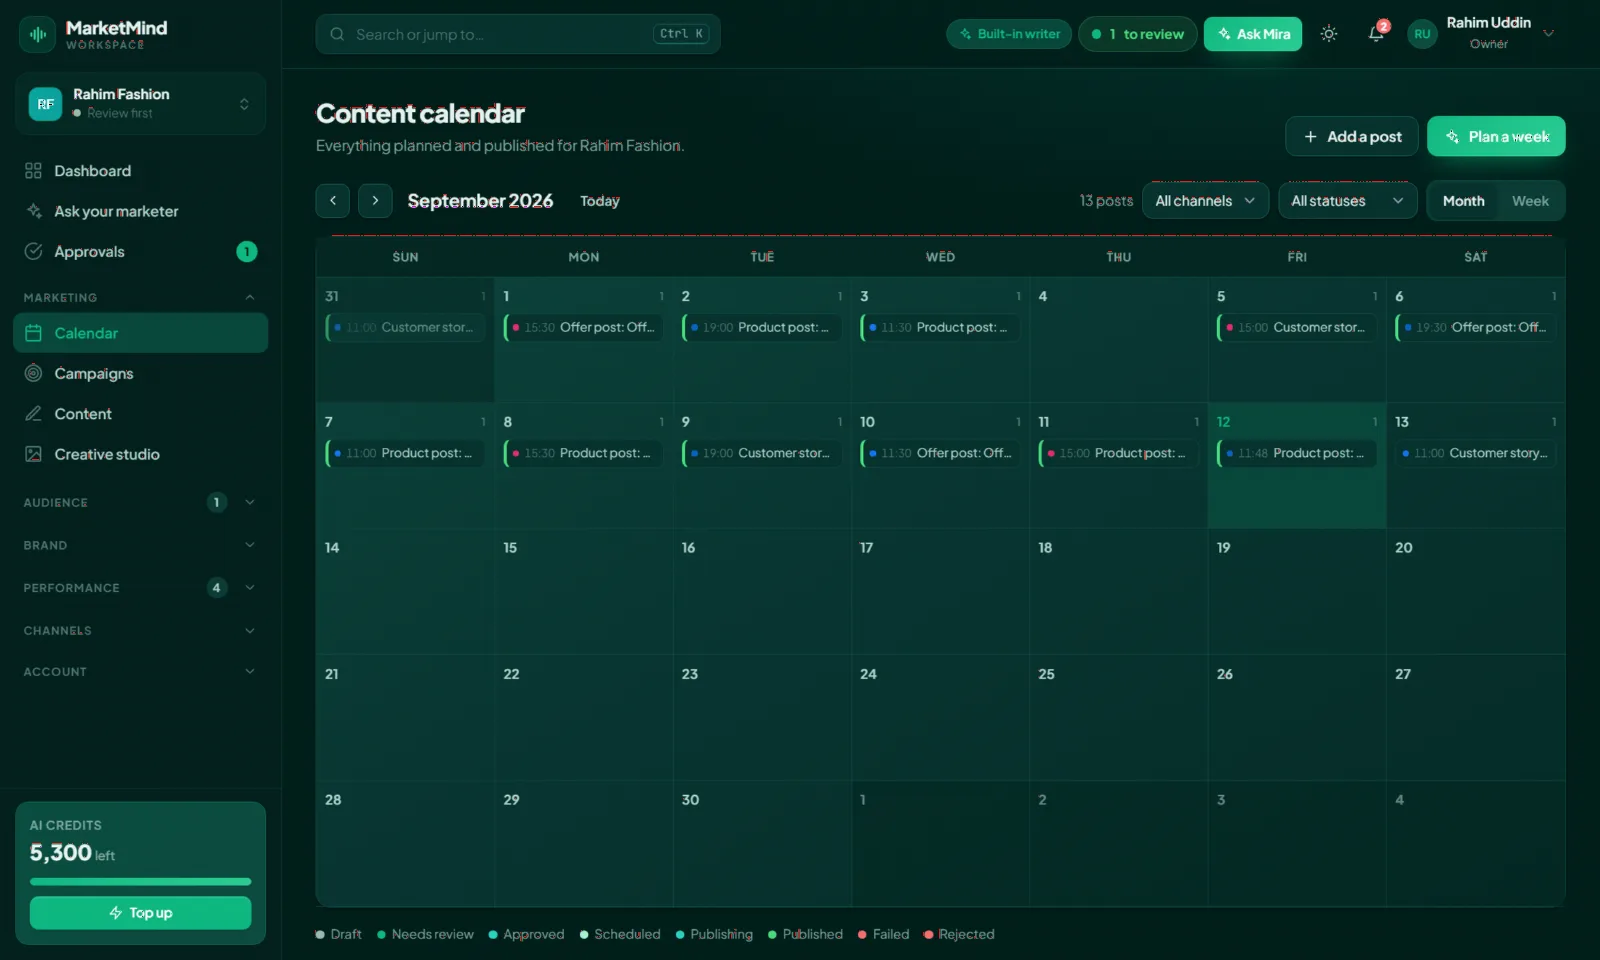The image size is (1600, 960).
Task: Switch to Week view
Action: click(1530, 201)
